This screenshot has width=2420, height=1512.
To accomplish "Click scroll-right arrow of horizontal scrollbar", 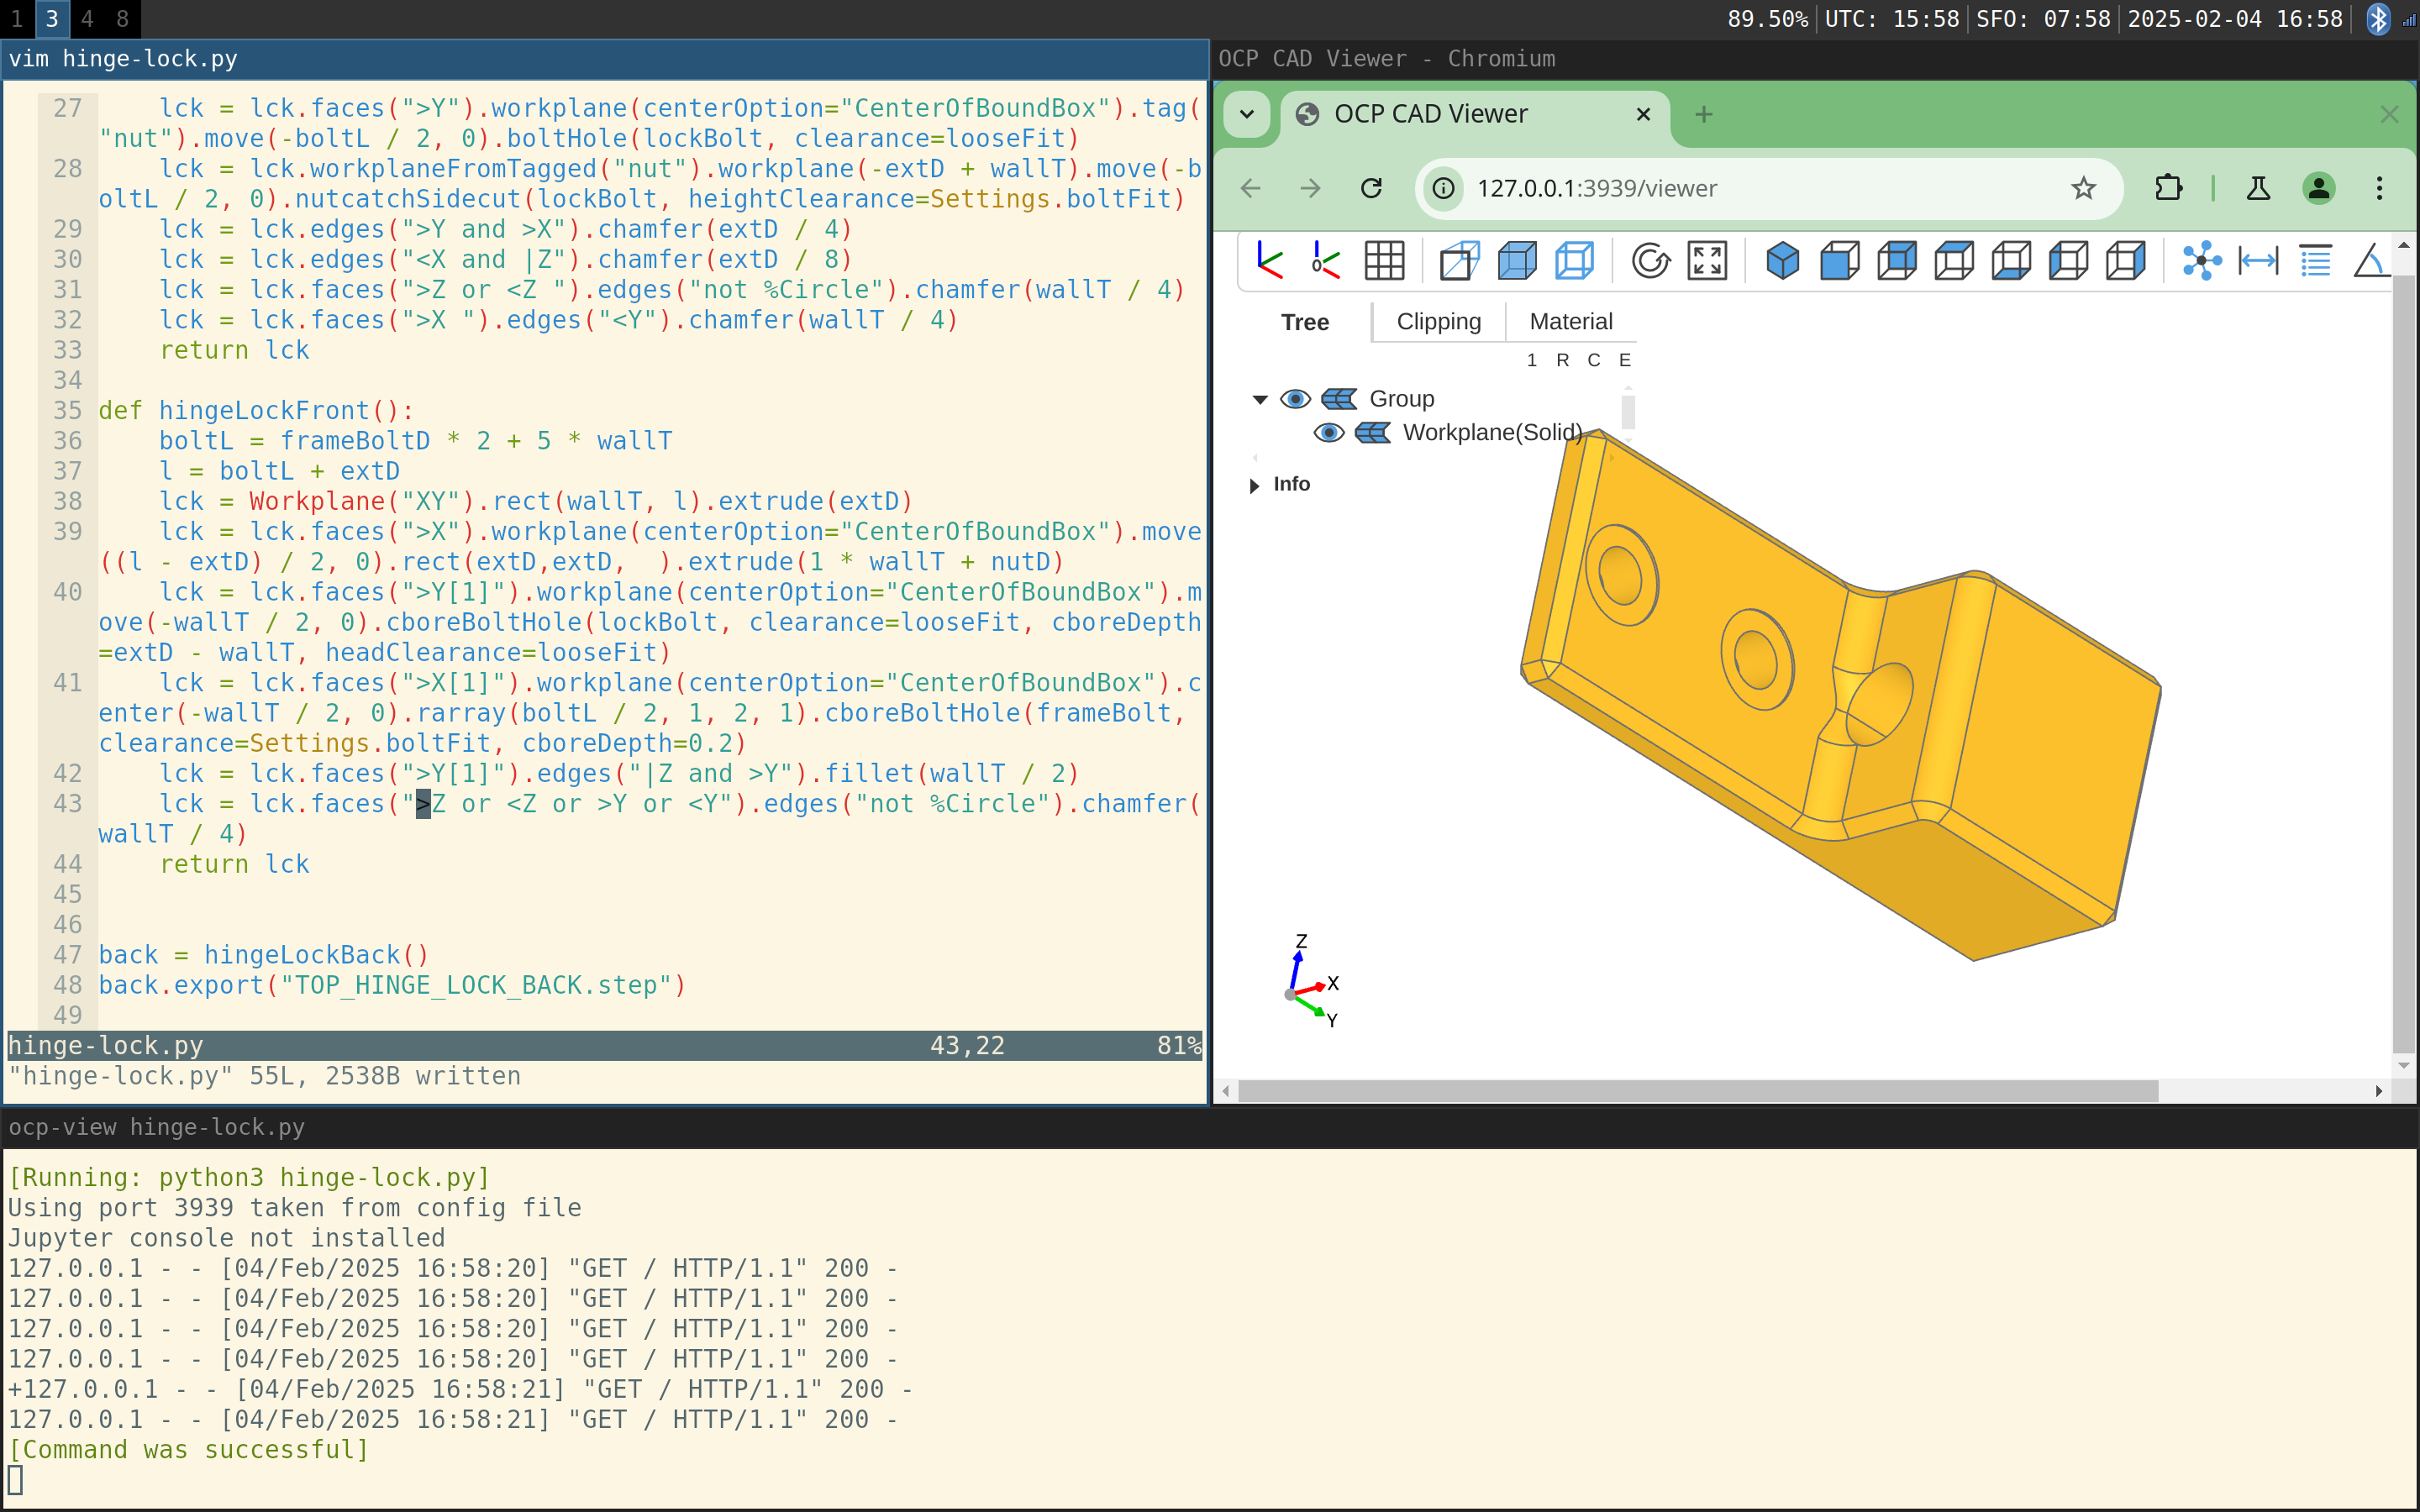I will coord(2379,1091).
